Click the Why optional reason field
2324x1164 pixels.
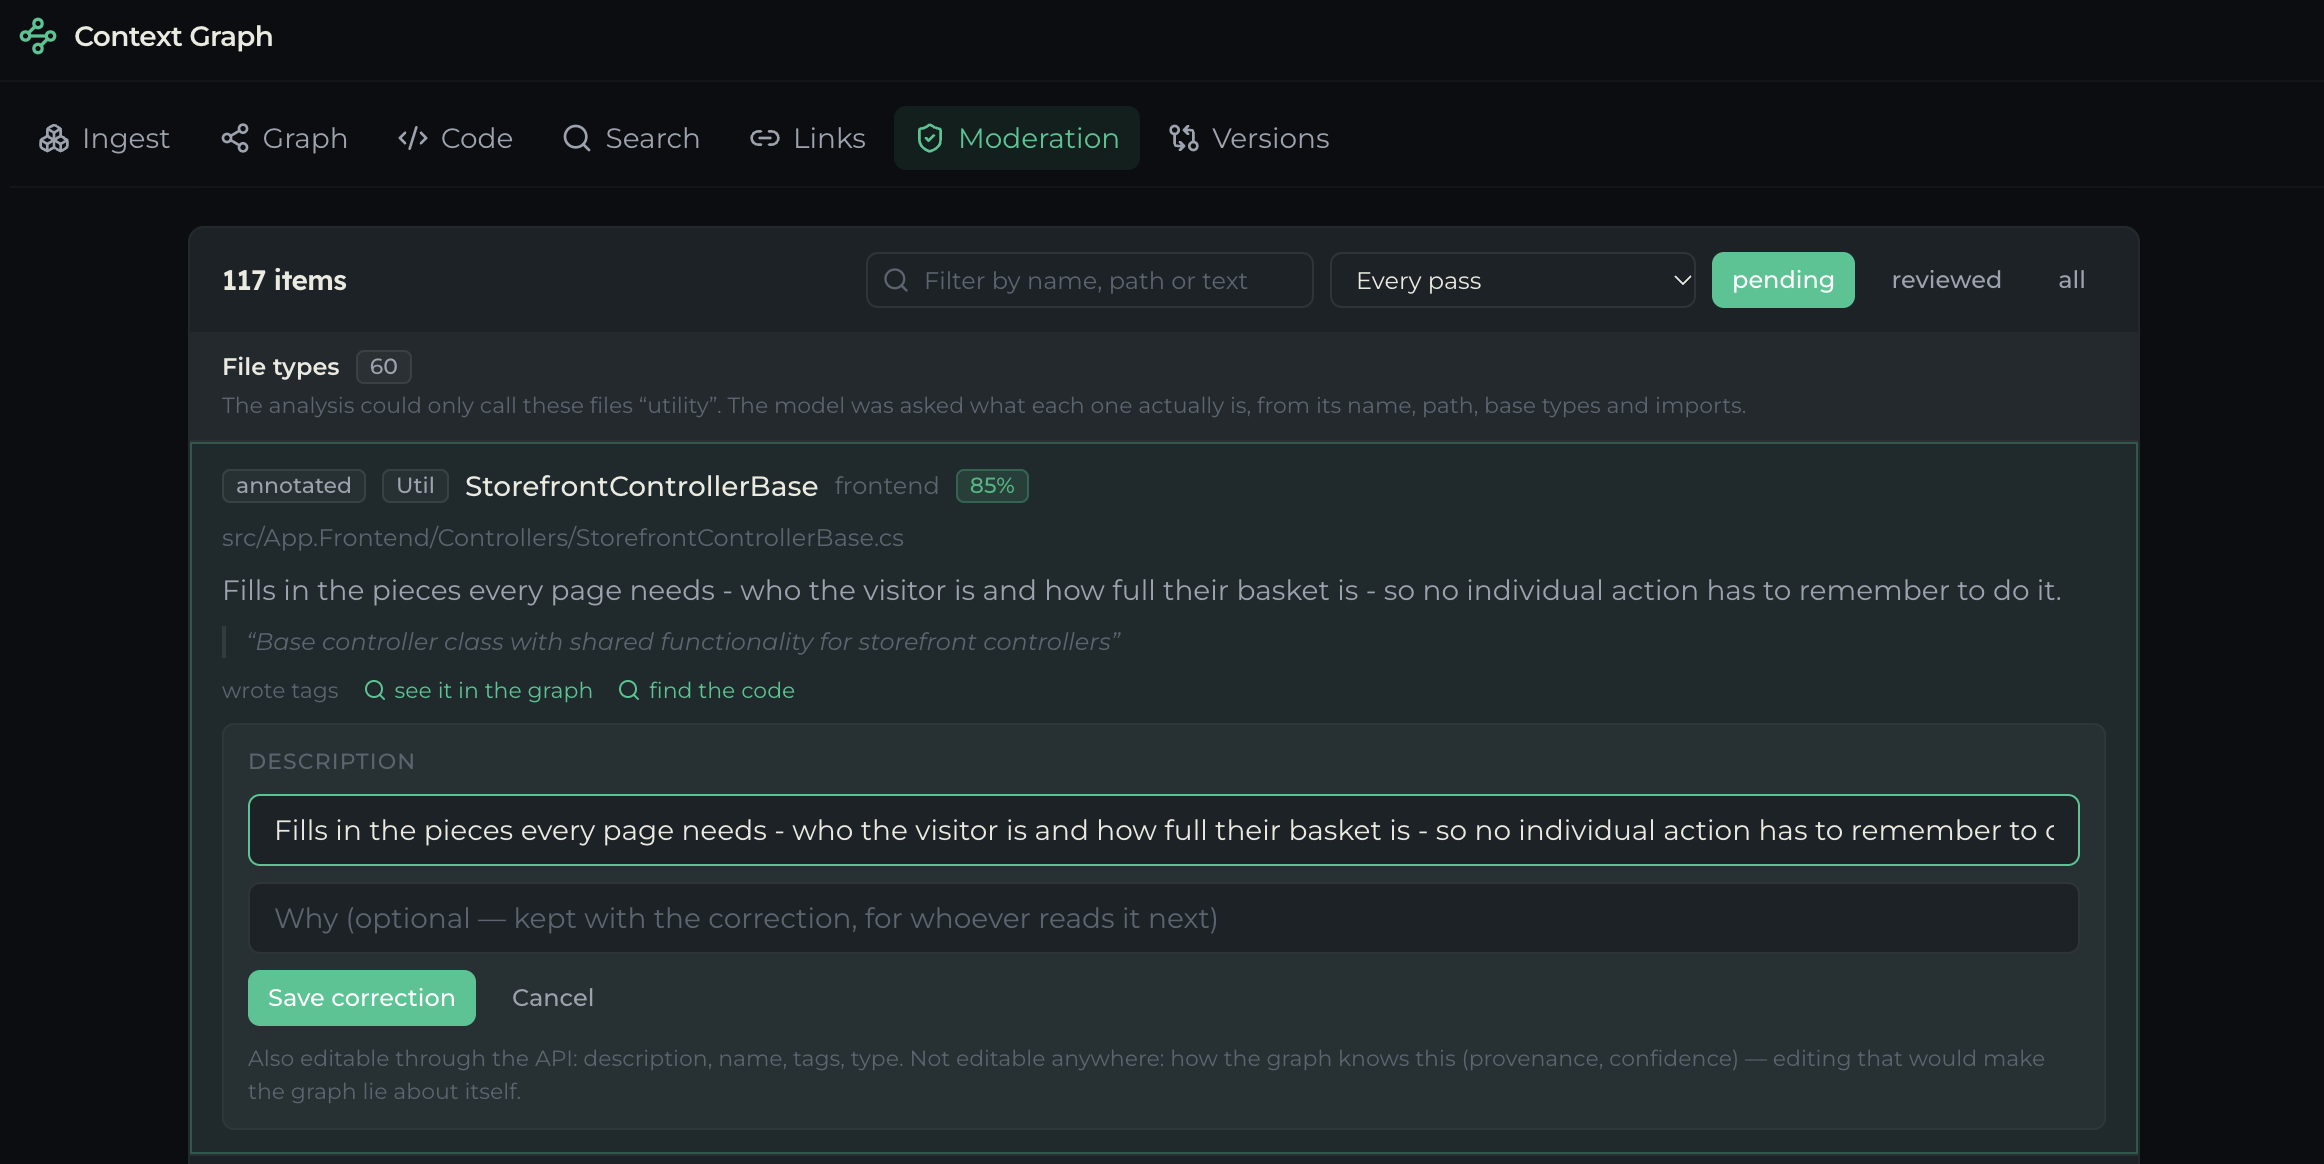[1164, 918]
